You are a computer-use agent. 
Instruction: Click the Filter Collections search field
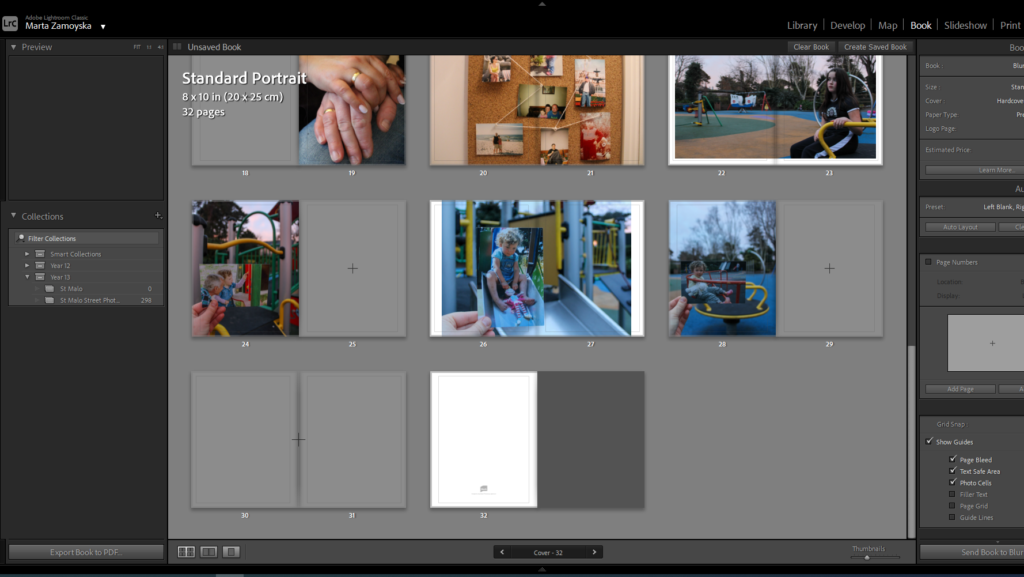86,238
